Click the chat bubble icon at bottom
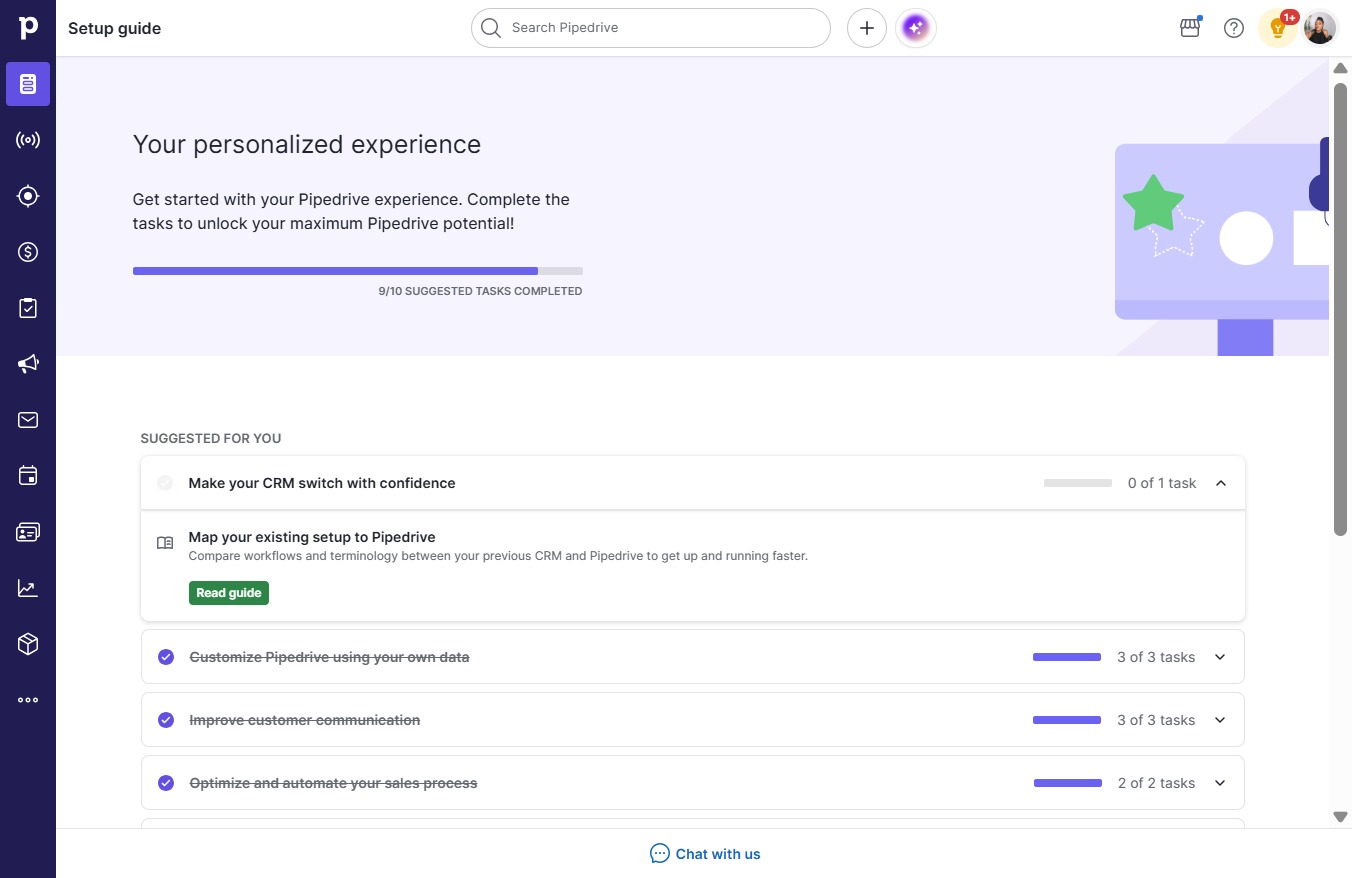Image resolution: width=1352 pixels, height=878 pixels. pyautogui.click(x=660, y=853)
